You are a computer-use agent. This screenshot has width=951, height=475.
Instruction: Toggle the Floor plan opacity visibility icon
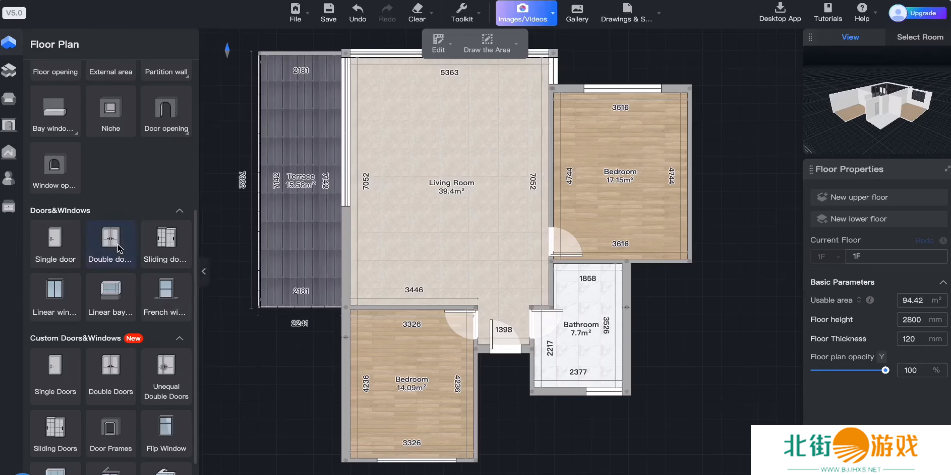pyautogui.click(x=881, y=356)
